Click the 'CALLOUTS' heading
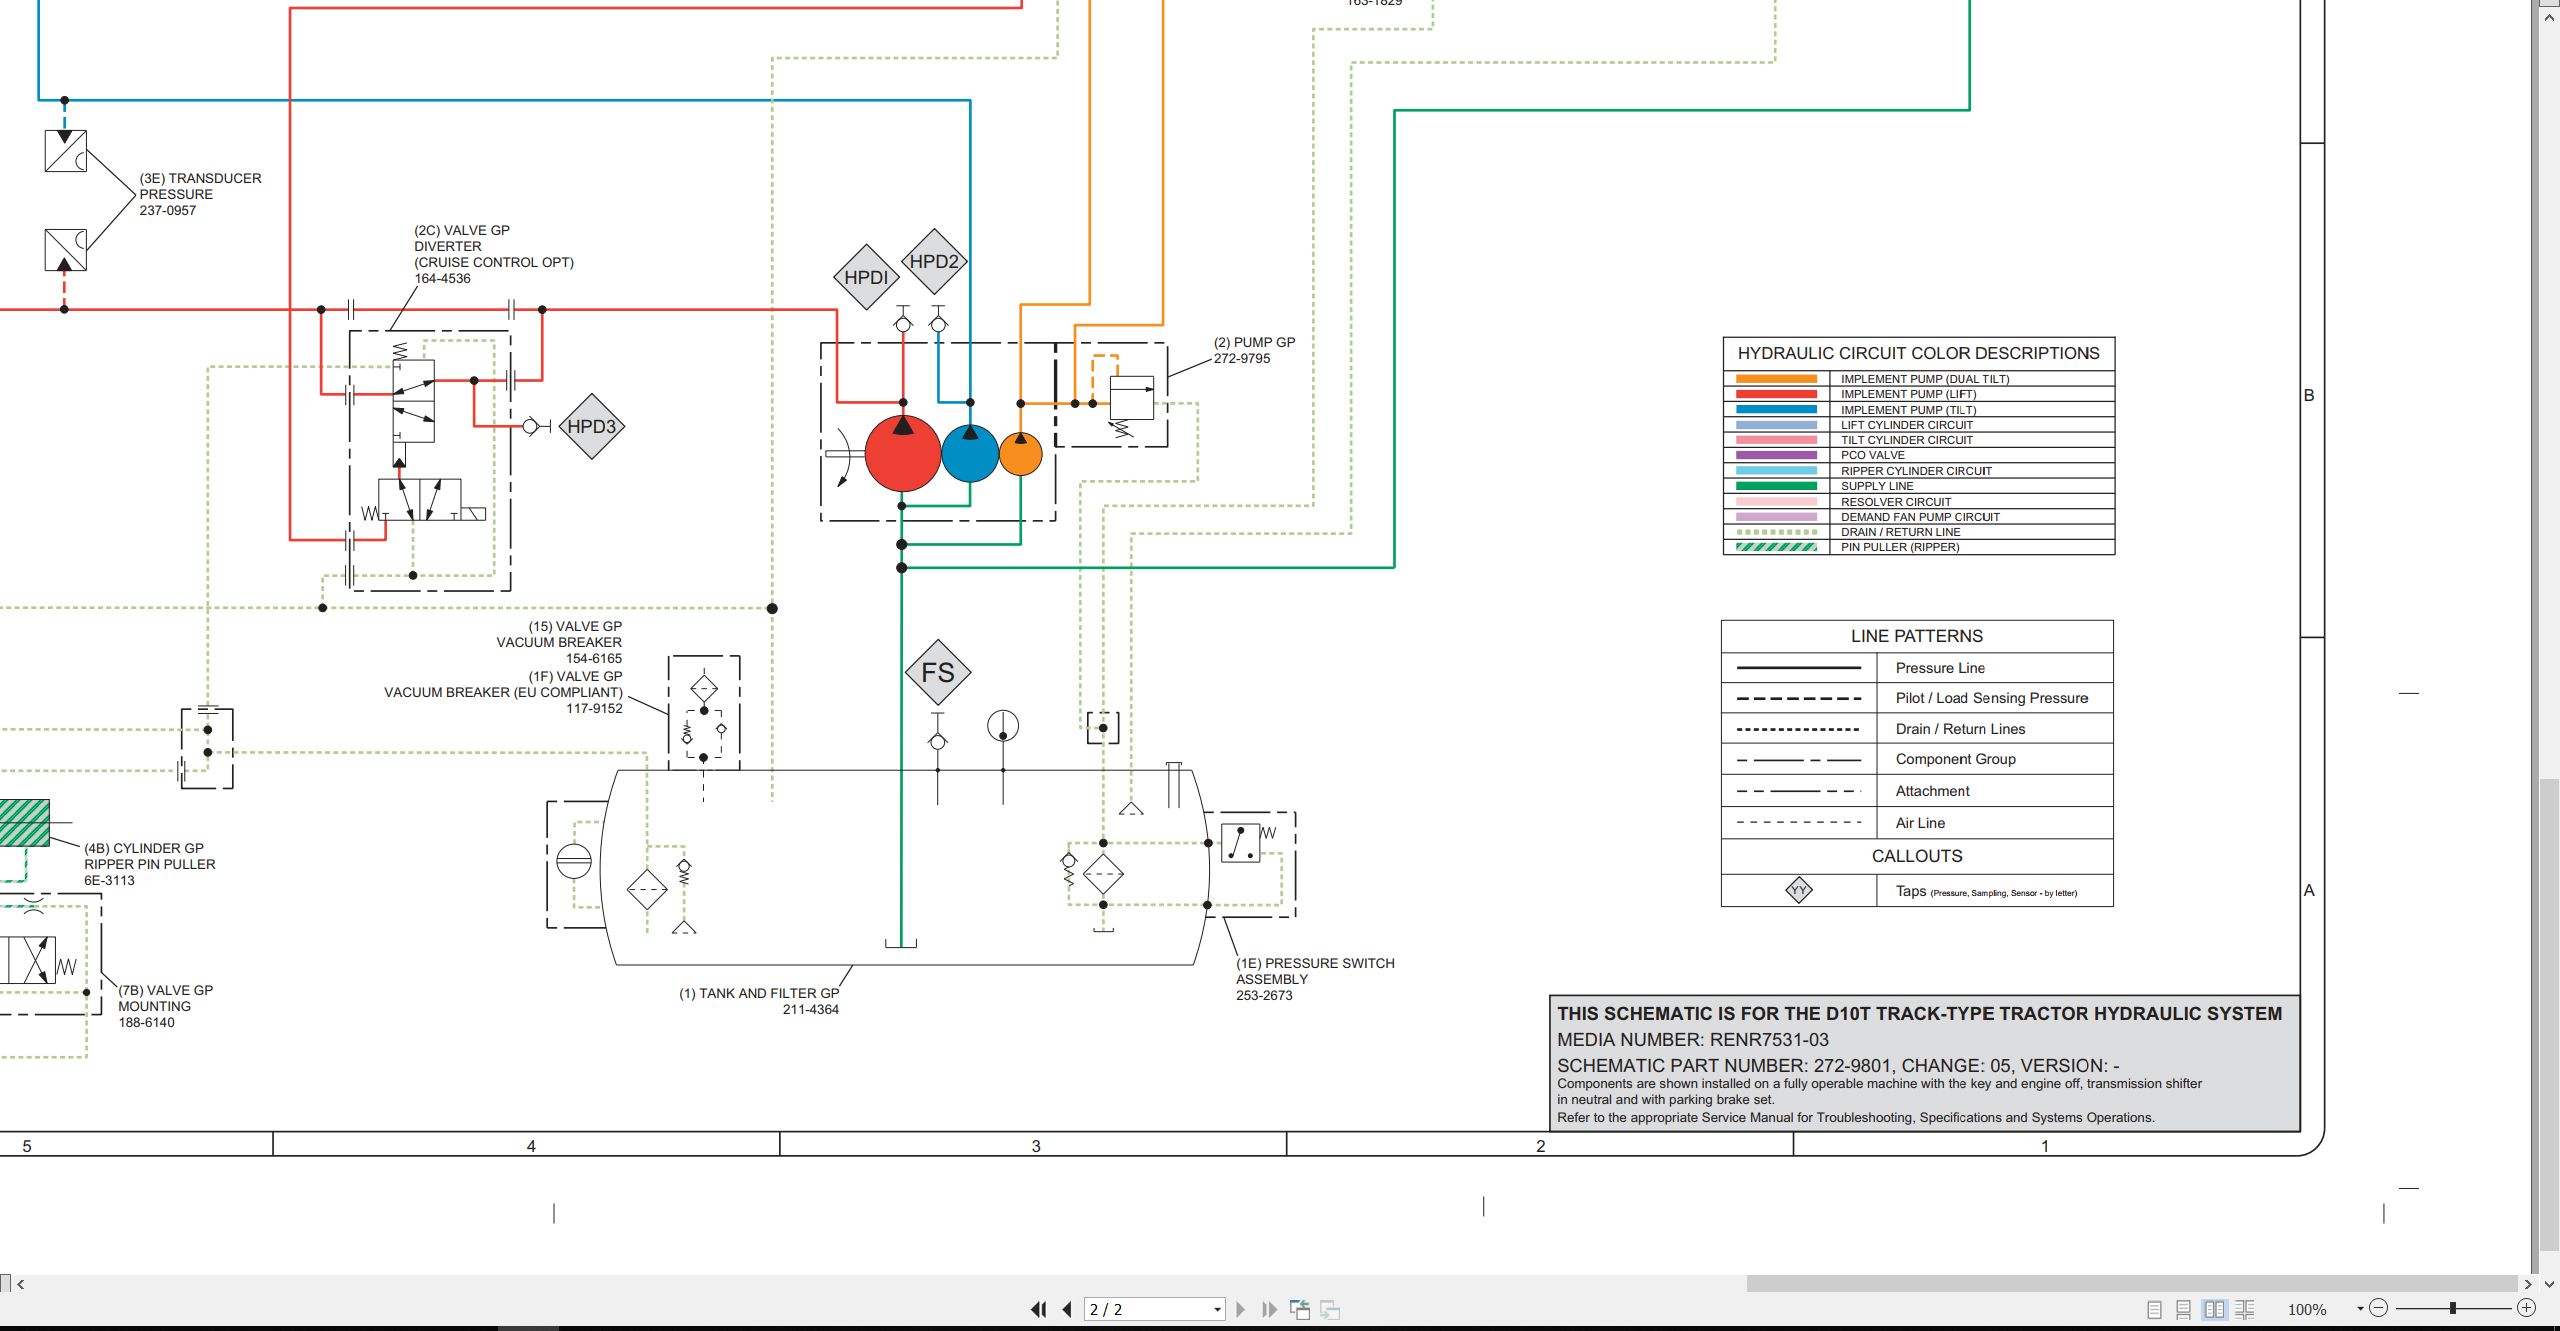This screenshot has width=2560, height=1331. pos(1917,856)
